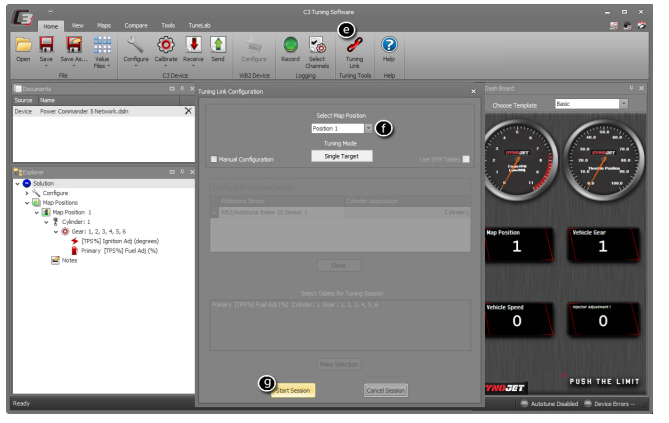Float the Explorer panel window button
The image size is (669, 423).
(x=172, y=172)
